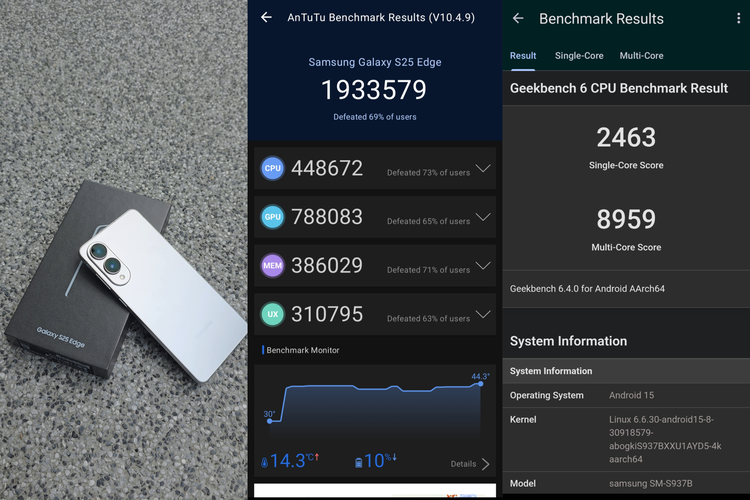750x500 pixels.
Task: Click the GPU score 788083
Action: (327, 217)
